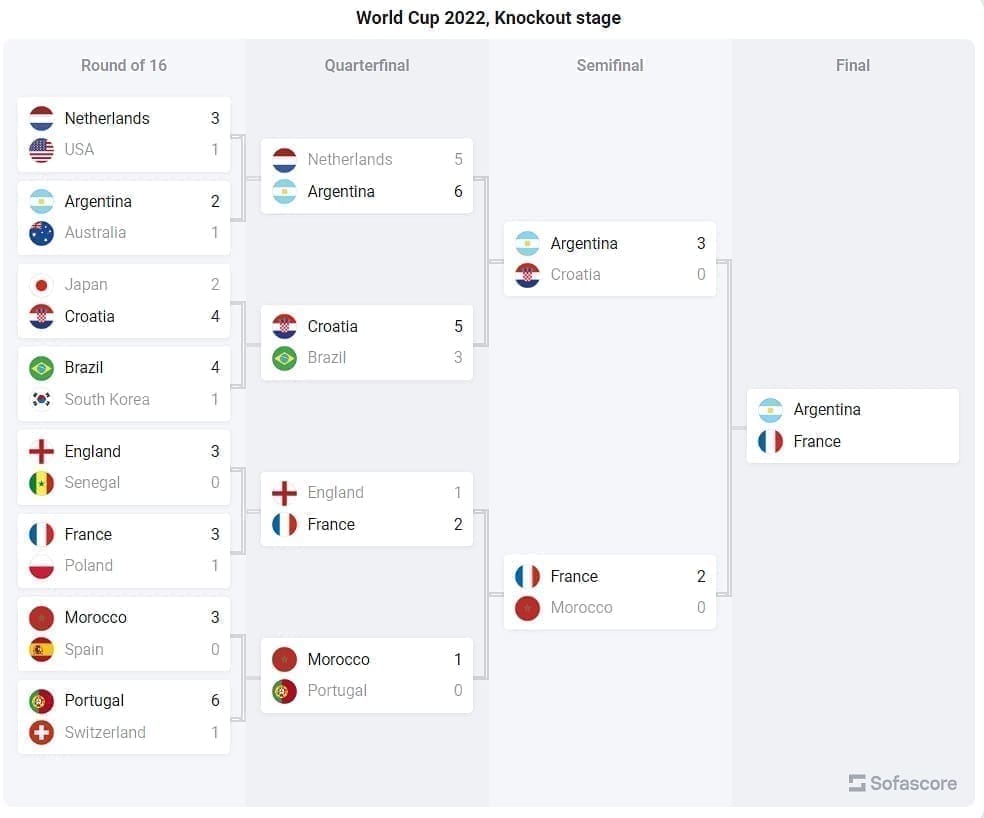984x818 pixels.
Task: Open the France team name in the Final
Action: coord(817,442)
